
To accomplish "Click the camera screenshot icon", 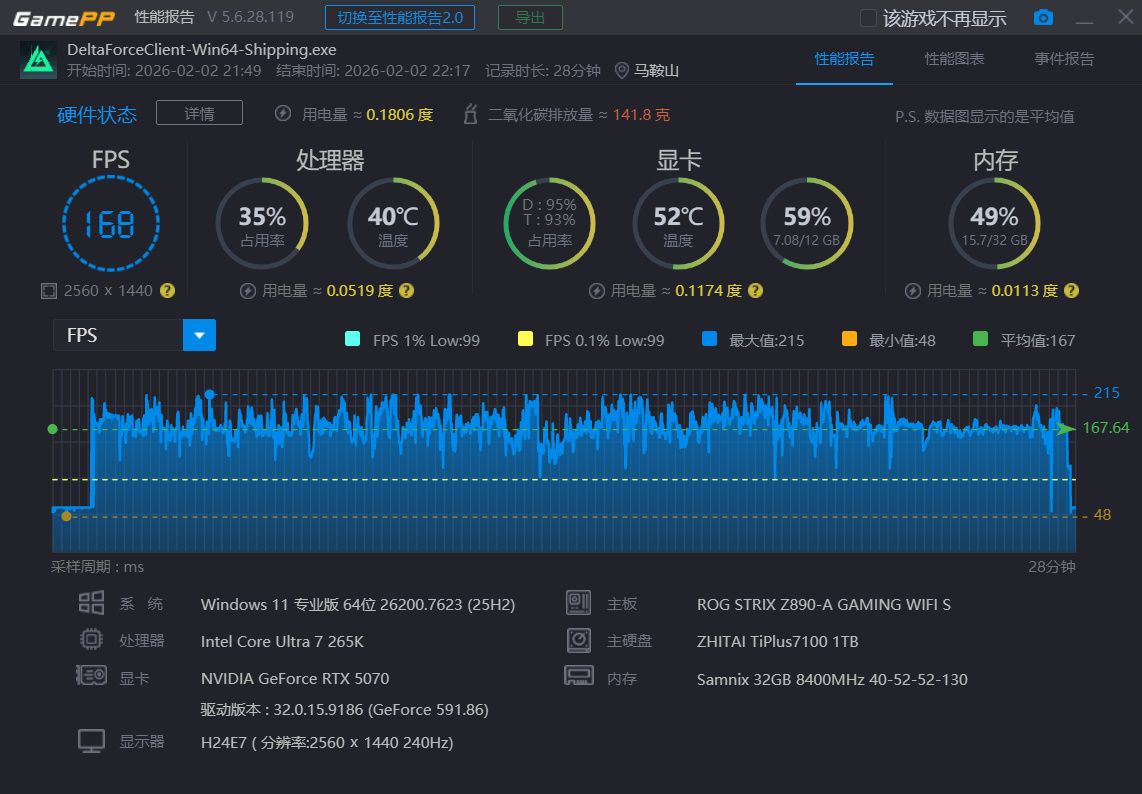I will pos(1043,17).
